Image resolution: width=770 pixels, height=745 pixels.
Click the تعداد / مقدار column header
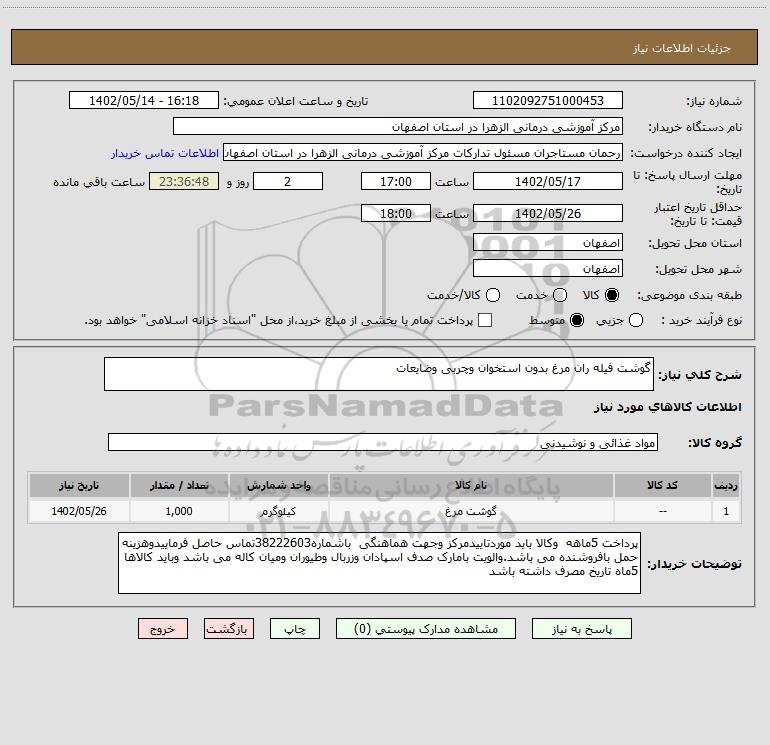(179, 485)
